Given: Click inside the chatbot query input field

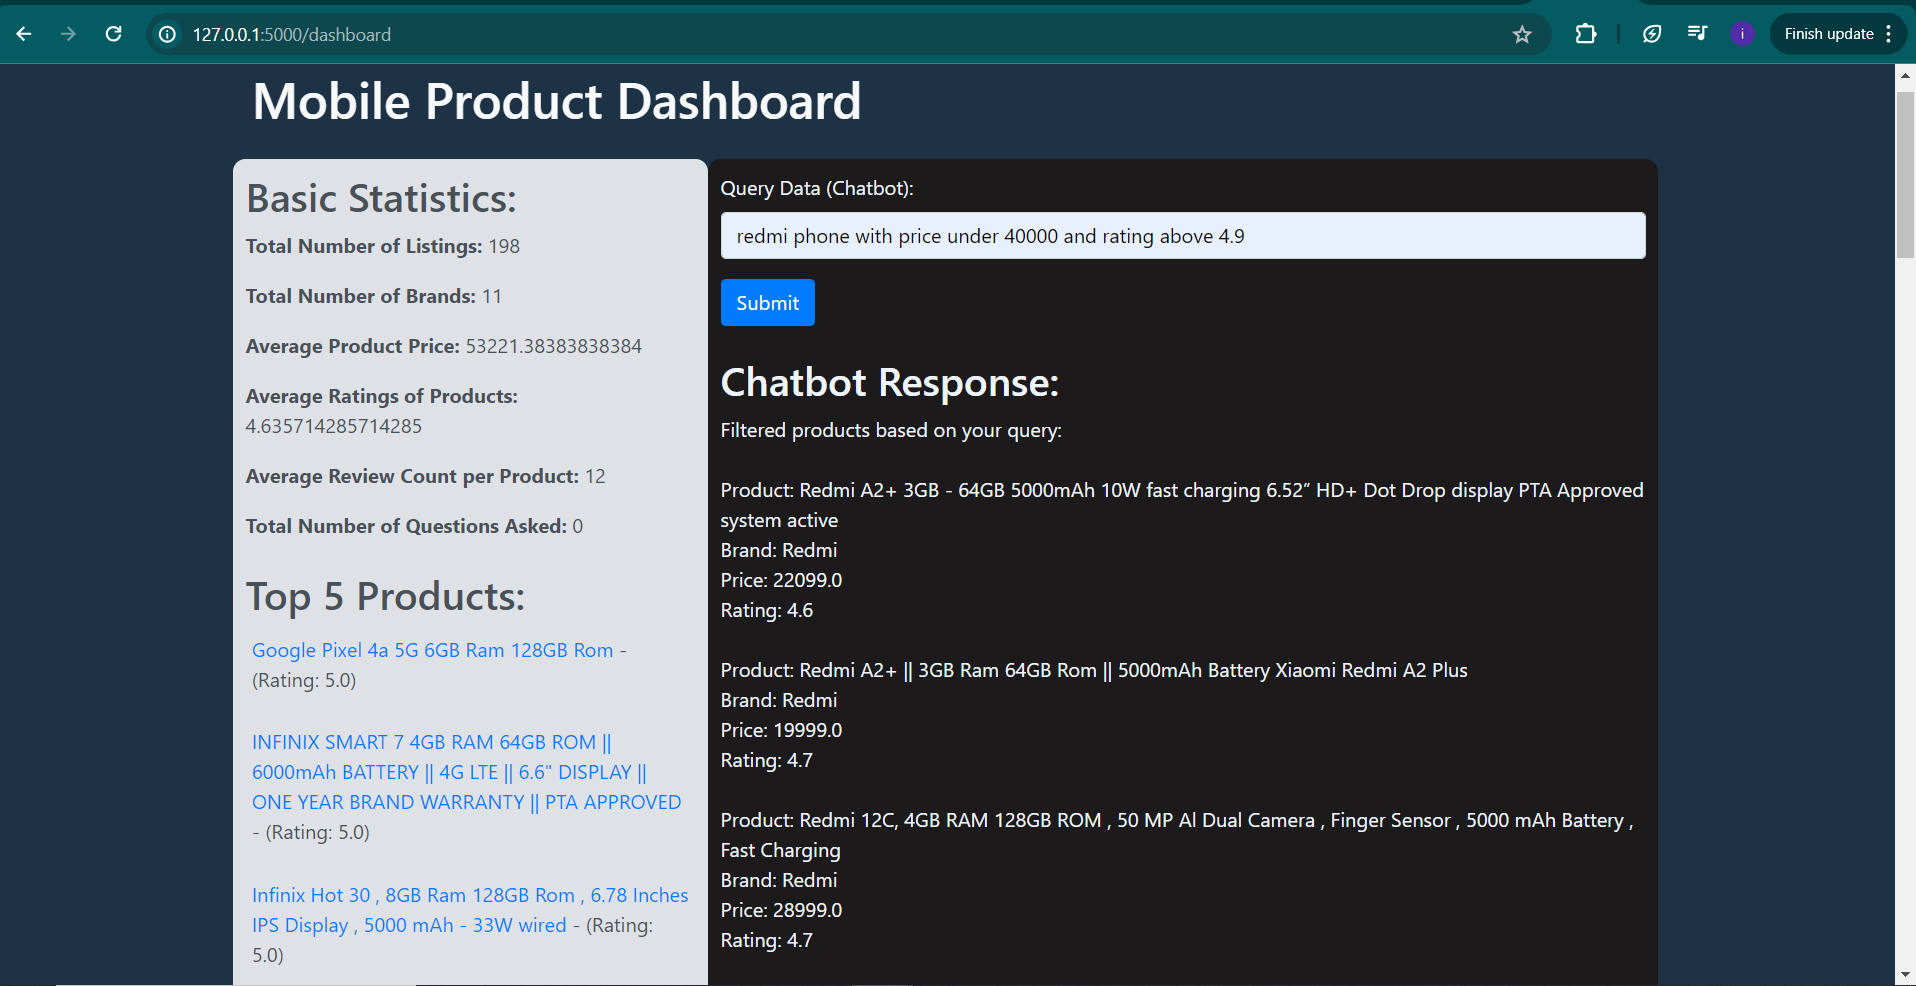Looking at the screenshot, I should tap(1181, 235).
